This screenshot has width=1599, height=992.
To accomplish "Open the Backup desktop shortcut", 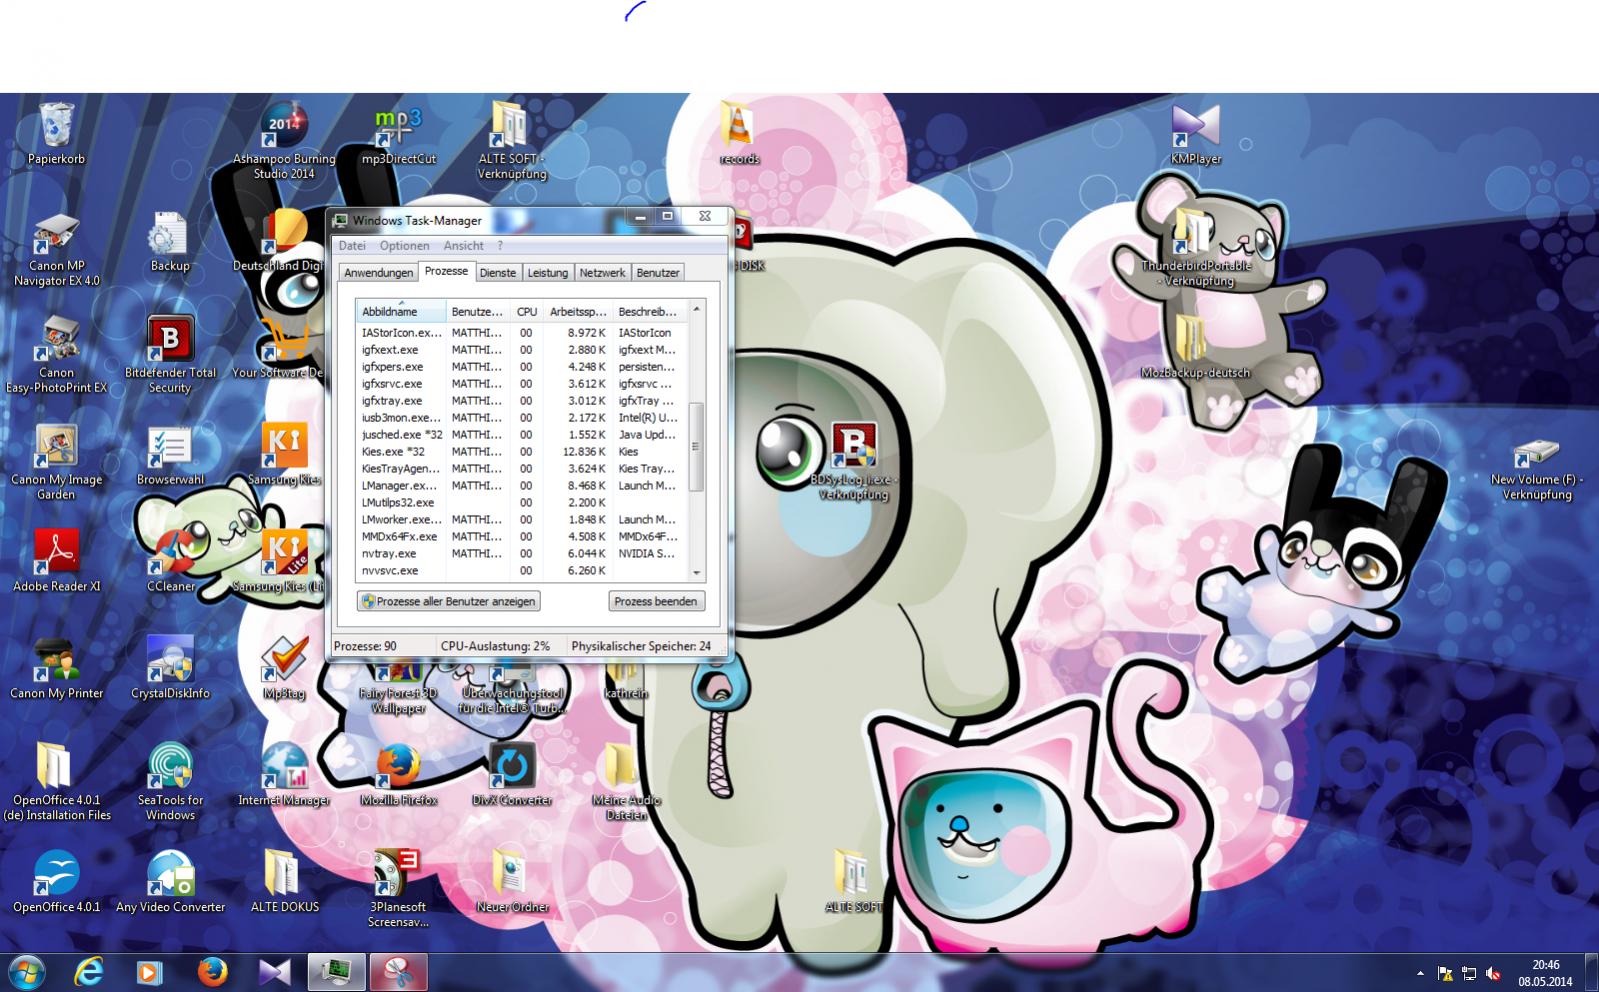I will [169, 241].
